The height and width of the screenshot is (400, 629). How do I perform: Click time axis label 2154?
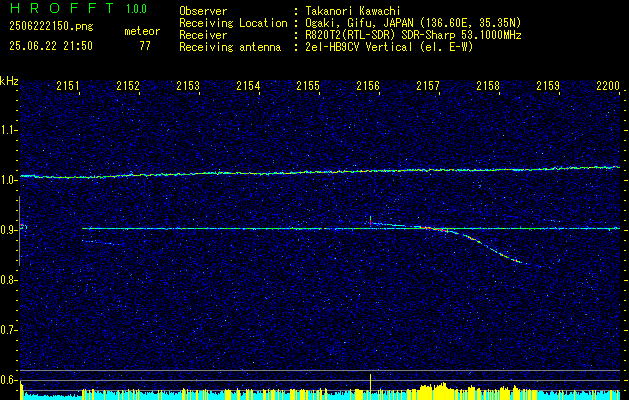248,86
